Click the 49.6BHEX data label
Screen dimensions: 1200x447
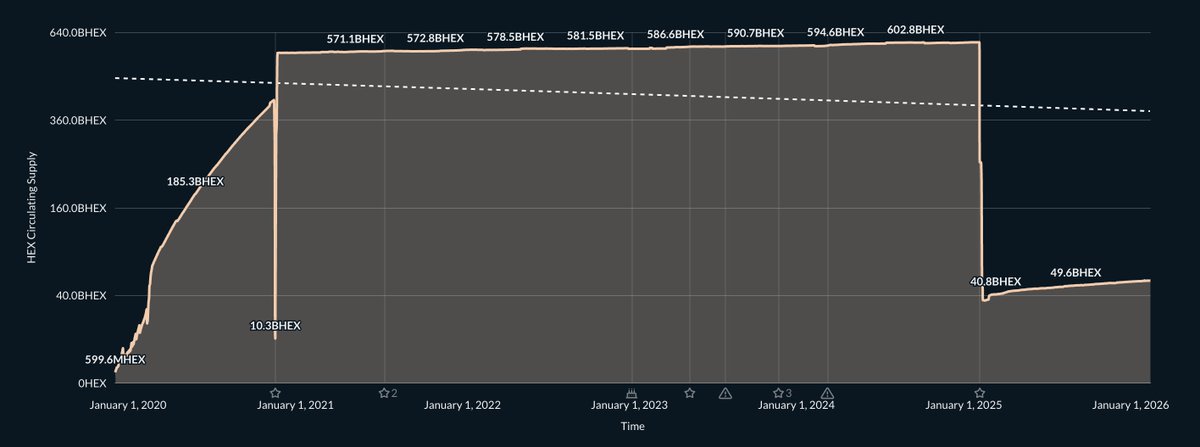1075,273
